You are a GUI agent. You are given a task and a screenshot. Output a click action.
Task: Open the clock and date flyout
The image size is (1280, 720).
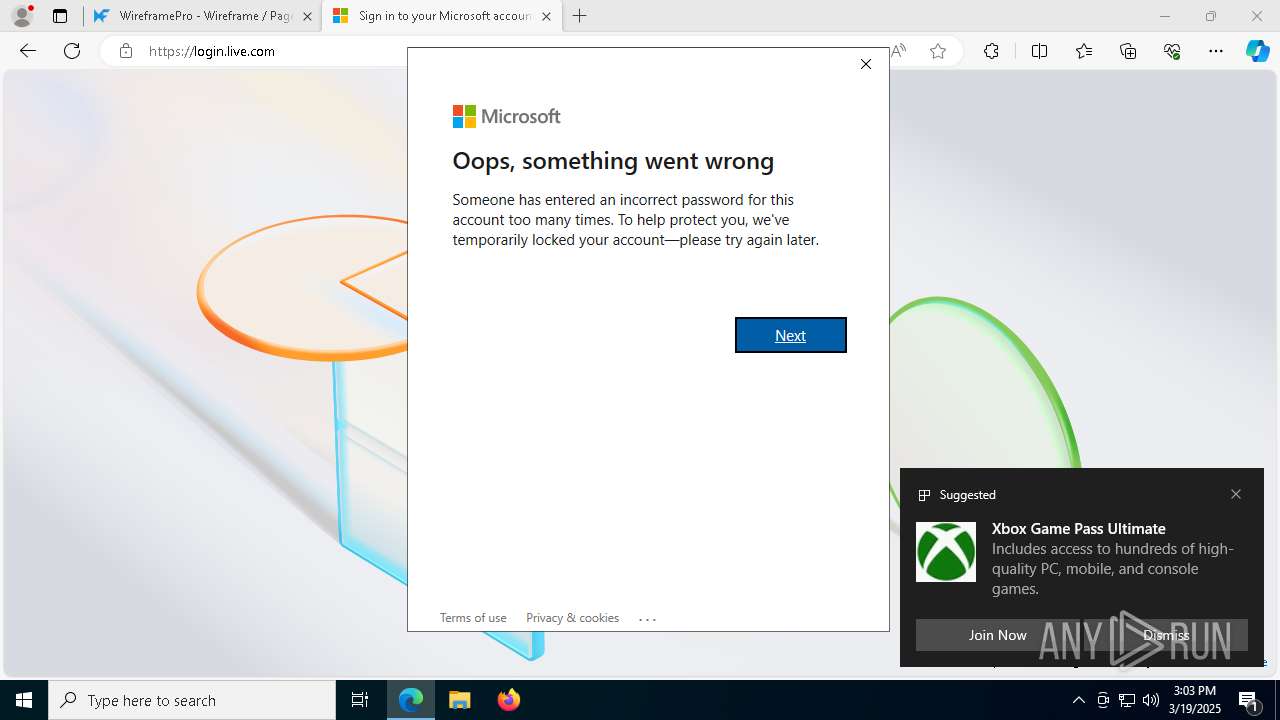click(1195, 700)
